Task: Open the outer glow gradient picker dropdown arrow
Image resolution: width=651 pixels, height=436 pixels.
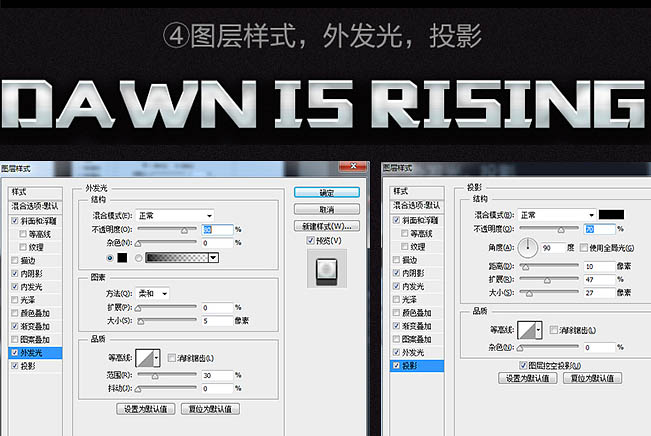Action: point(213,258)
